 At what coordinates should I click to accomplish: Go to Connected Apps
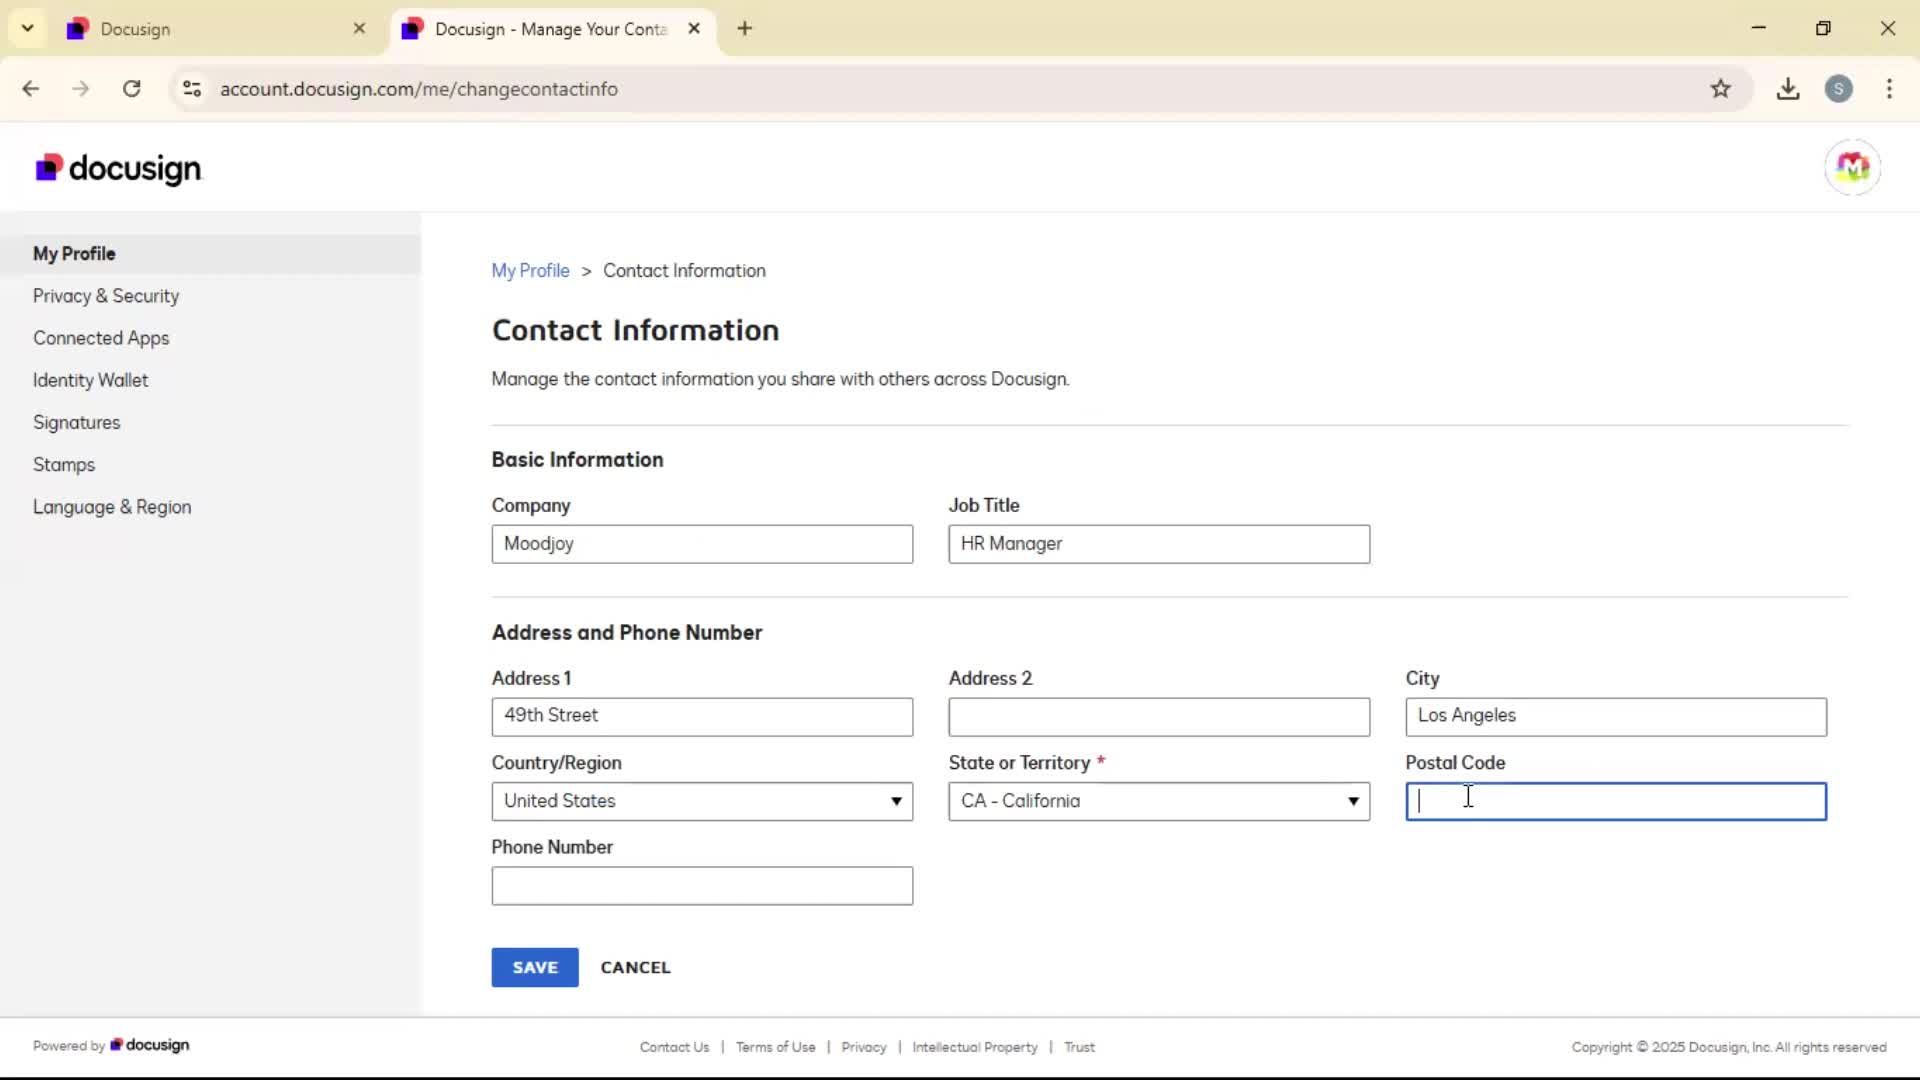click(x=101, y=338)
